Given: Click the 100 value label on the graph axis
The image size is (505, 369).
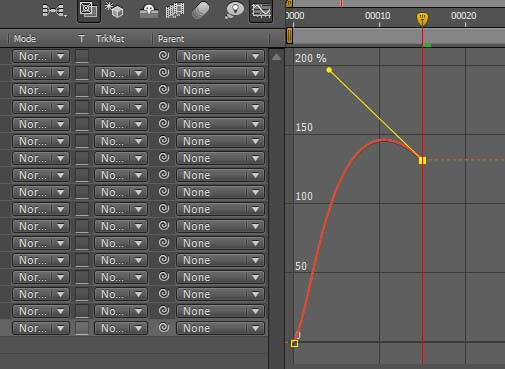Looking at the screenshot, I should (x=304, y=196).
